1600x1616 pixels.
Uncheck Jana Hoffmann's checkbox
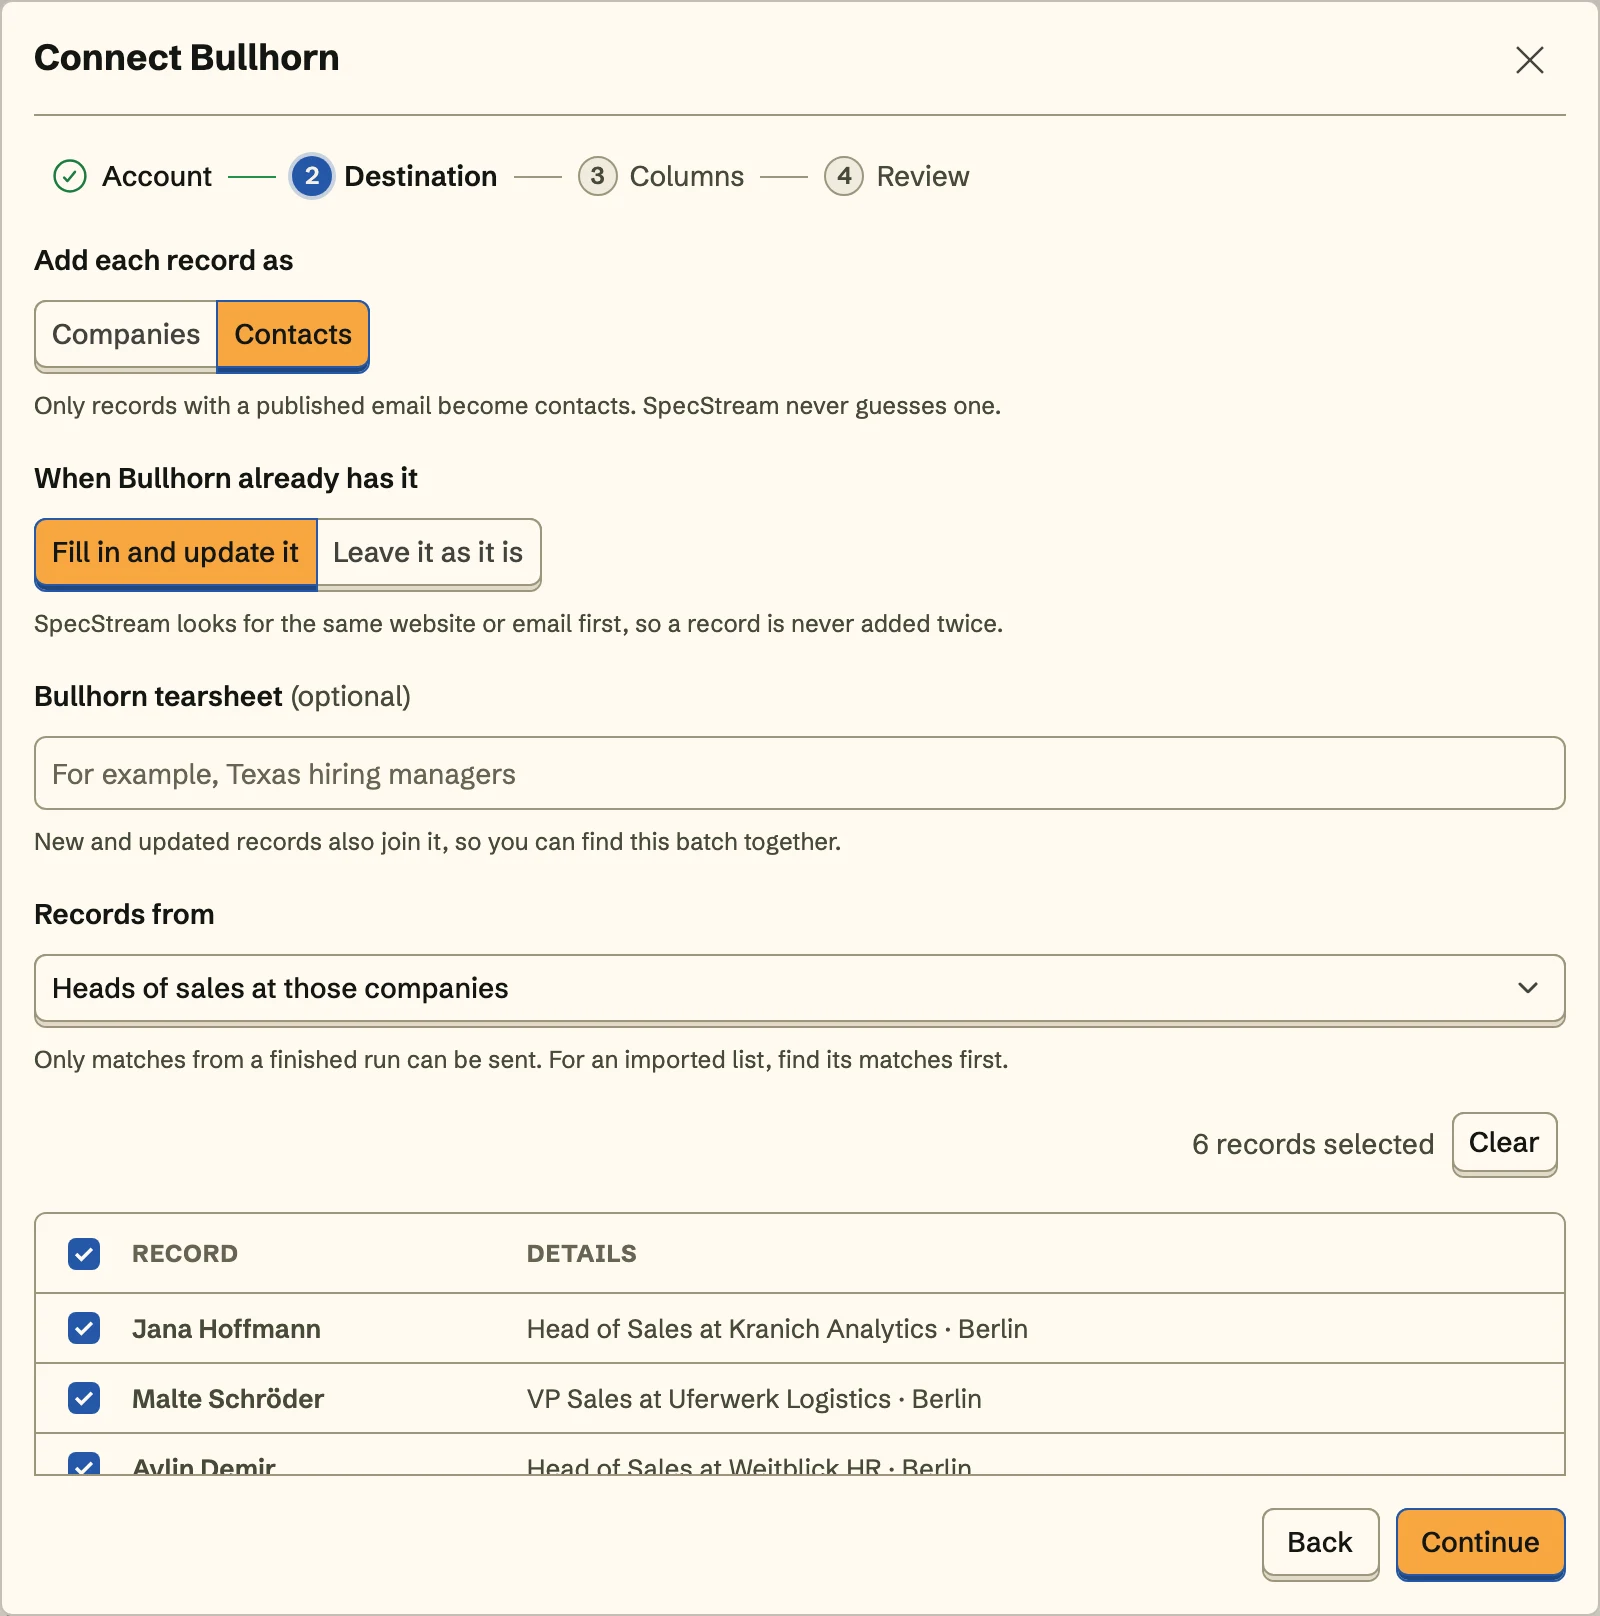pyautogui.click(x=84, y=1328)
